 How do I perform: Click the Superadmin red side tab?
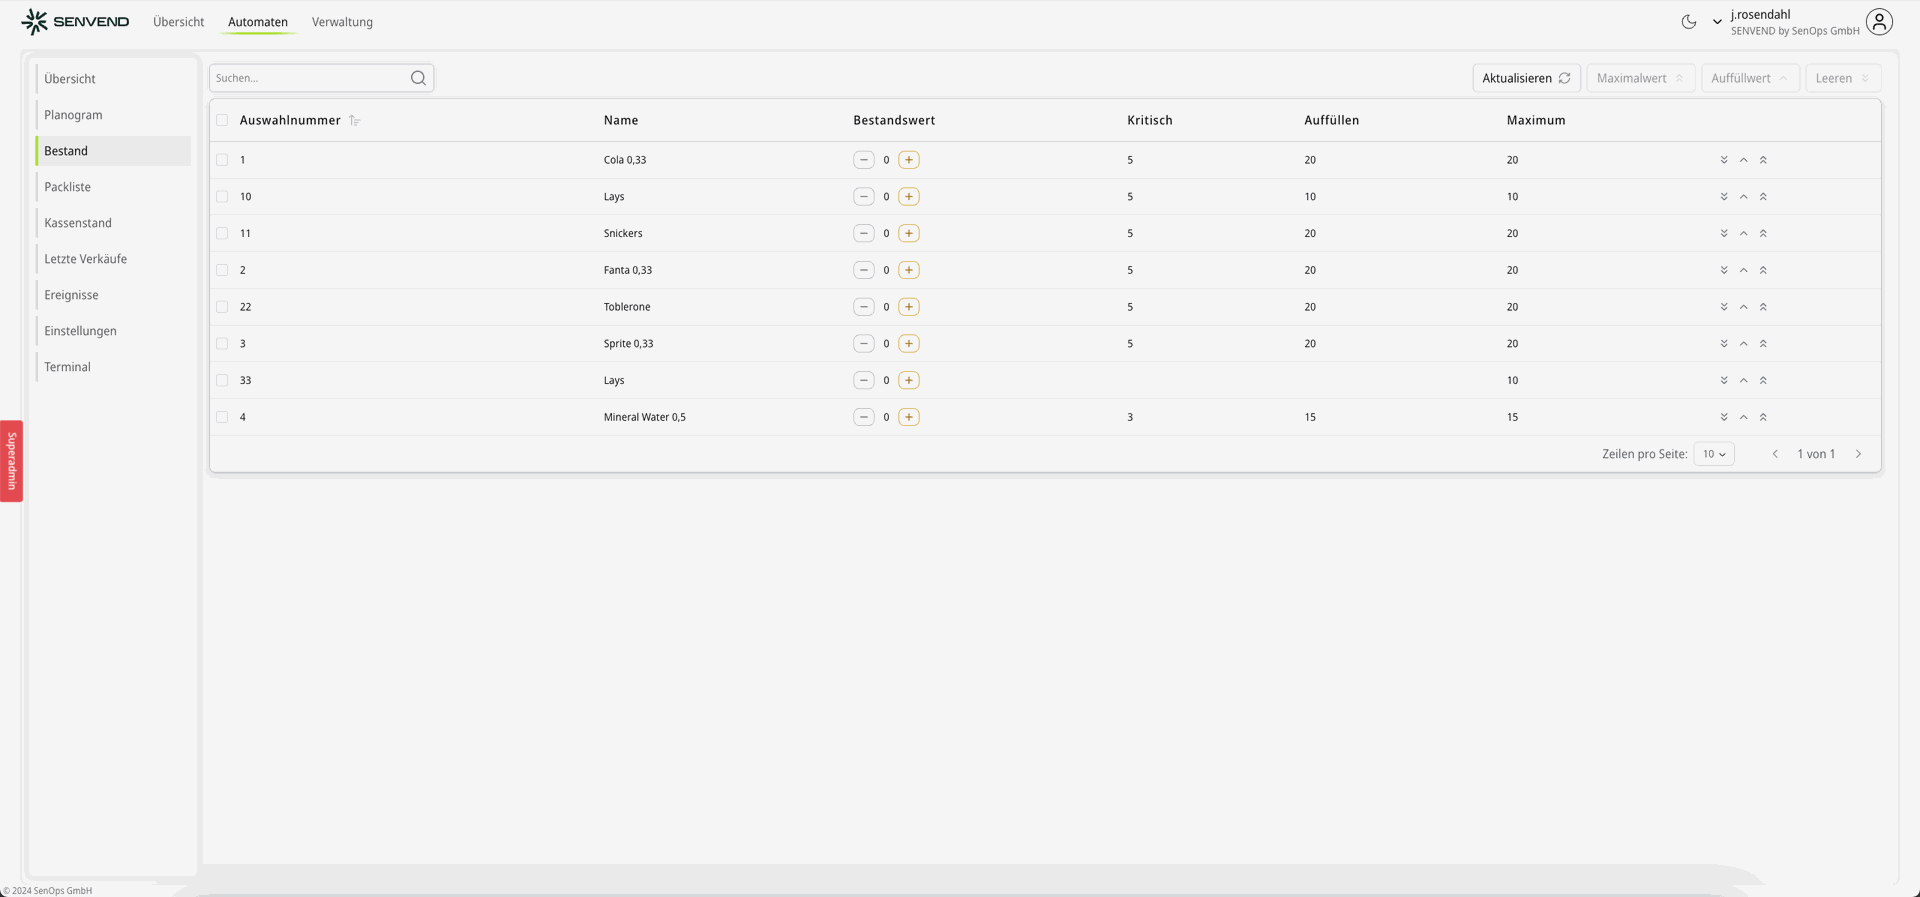(12, 461)
